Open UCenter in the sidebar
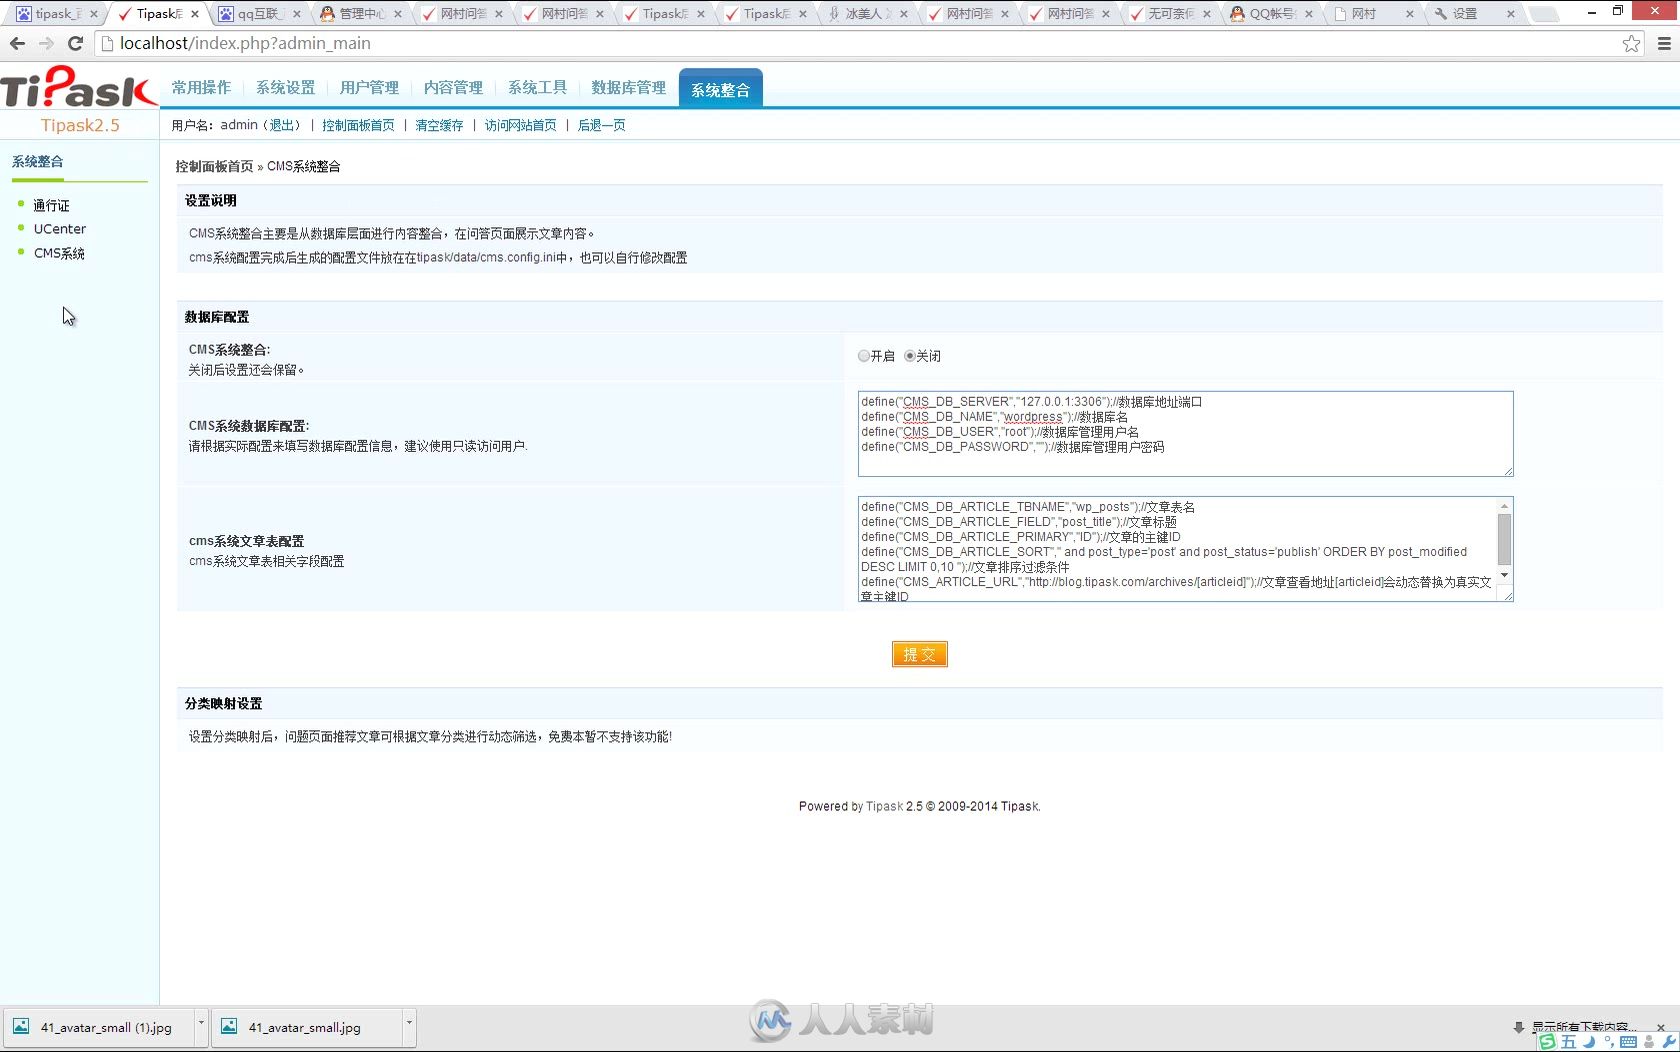1680x1052 pixels. [60, 229]
